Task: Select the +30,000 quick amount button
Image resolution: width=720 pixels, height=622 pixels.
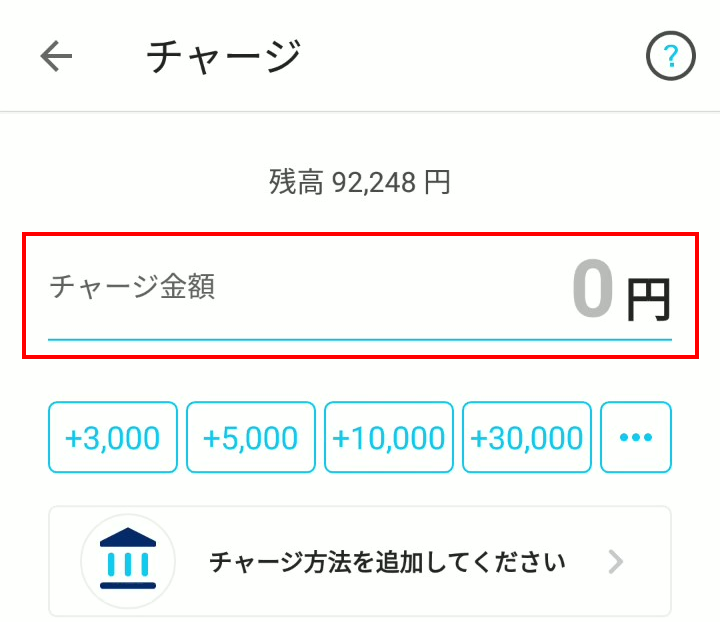Action: (526, 437)
